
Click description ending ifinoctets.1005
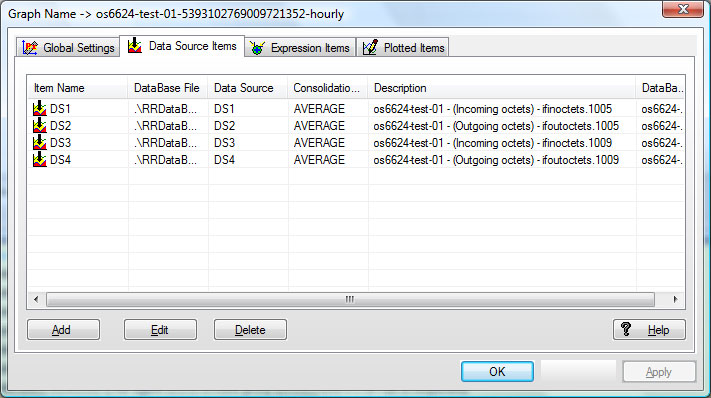coord(492,109)
